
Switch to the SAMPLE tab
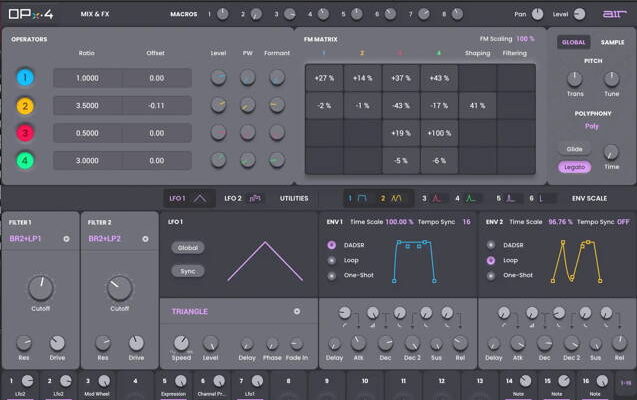coord(612,42)
